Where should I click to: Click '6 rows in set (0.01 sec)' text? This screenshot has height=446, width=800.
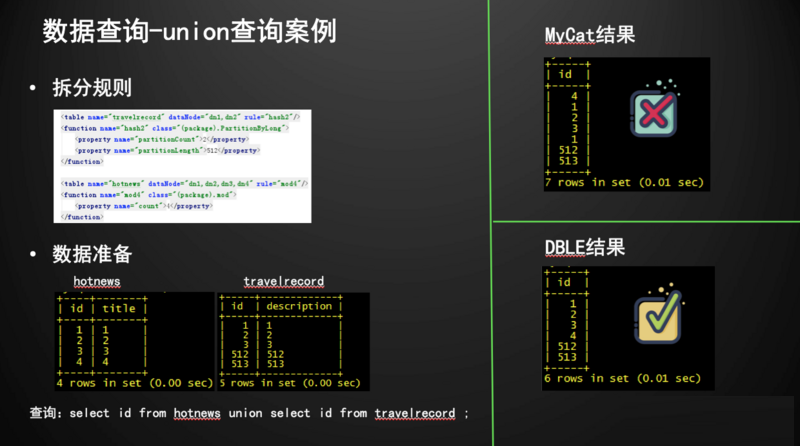point(622,378)
